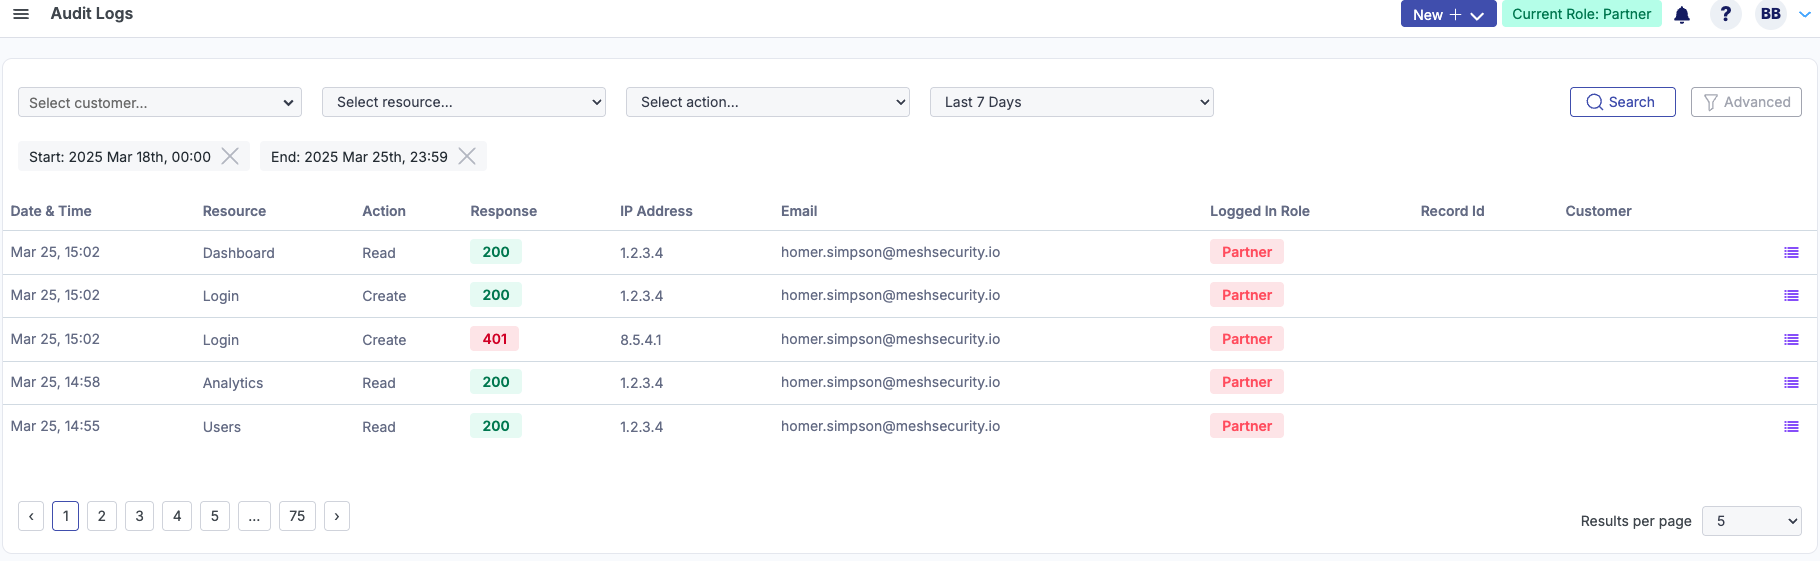The width and height of the screenshot is (1820, 561).
Task: Open details icon for Analytics row
Action: click(x=1791, y=383)
